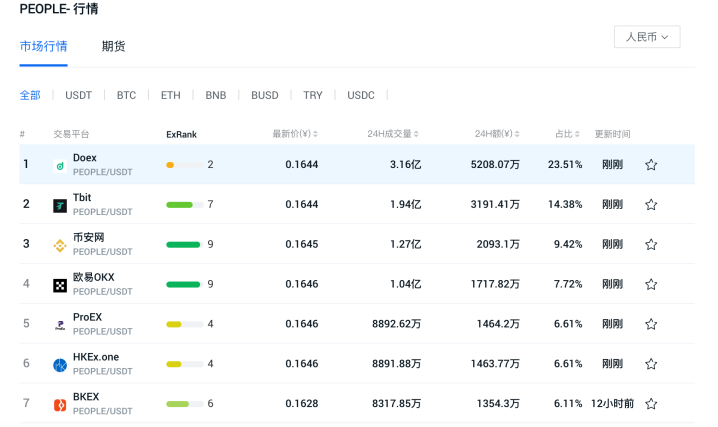The height and width of the screenshot is (427, 718).
Task: Open the 人民币 currency dropdown
Action: point(647,37)
